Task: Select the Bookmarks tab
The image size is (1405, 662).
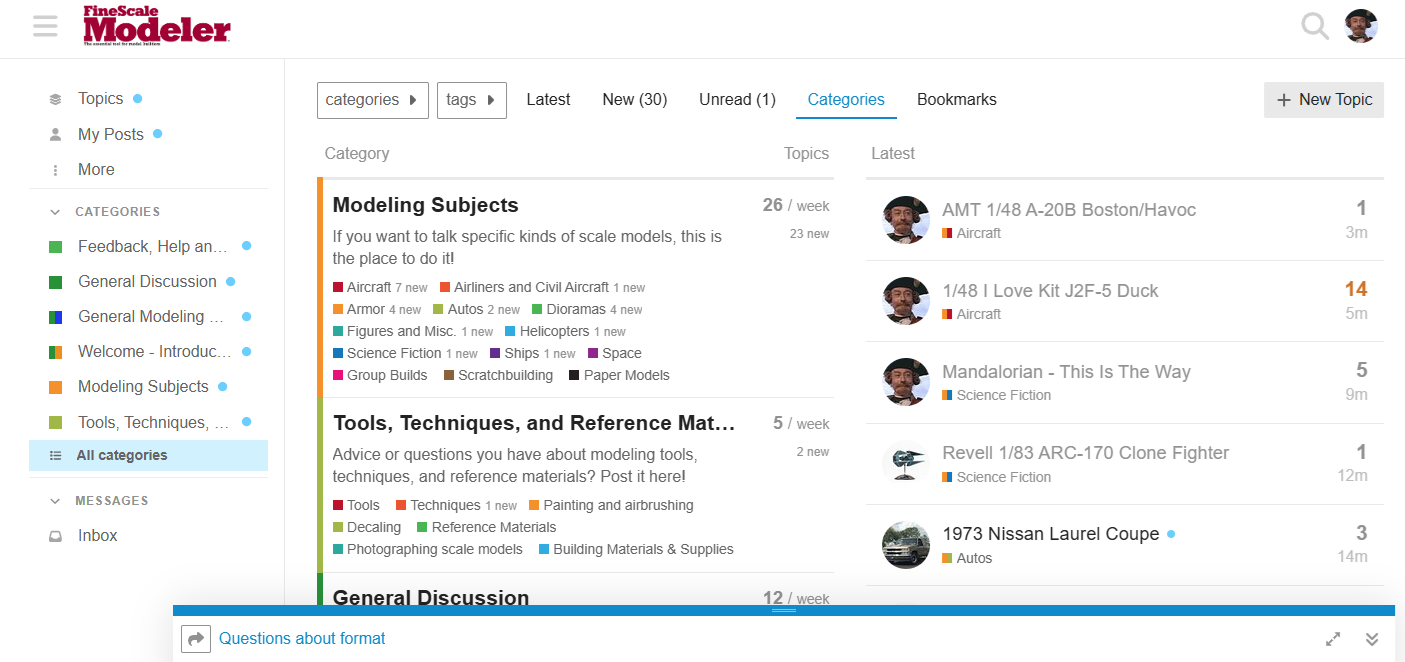Action: 956,100
